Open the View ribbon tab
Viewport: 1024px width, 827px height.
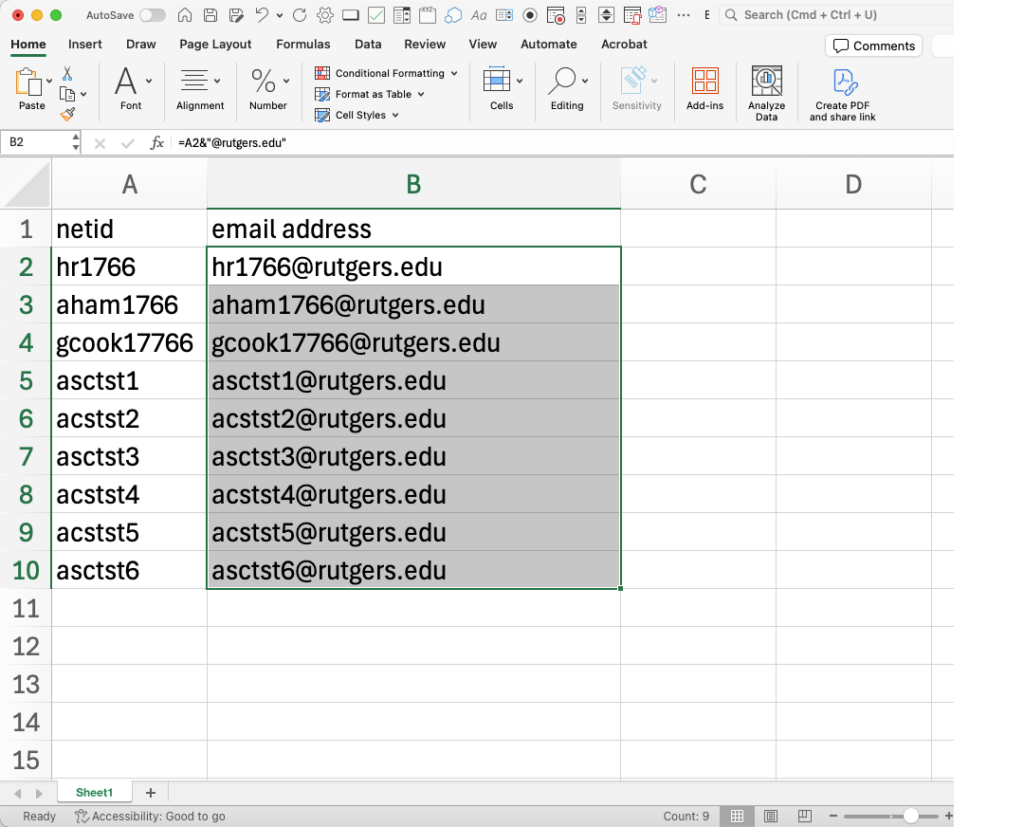[x=483, y=44]
